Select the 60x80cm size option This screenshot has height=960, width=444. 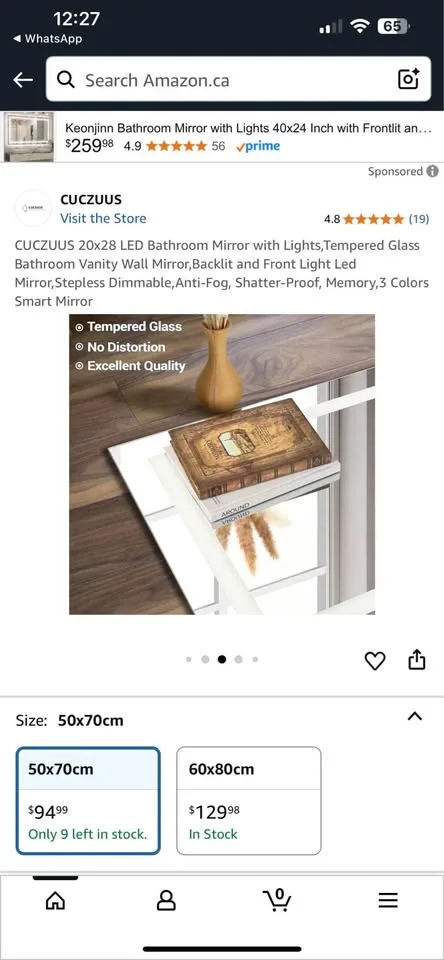point(249,801)
